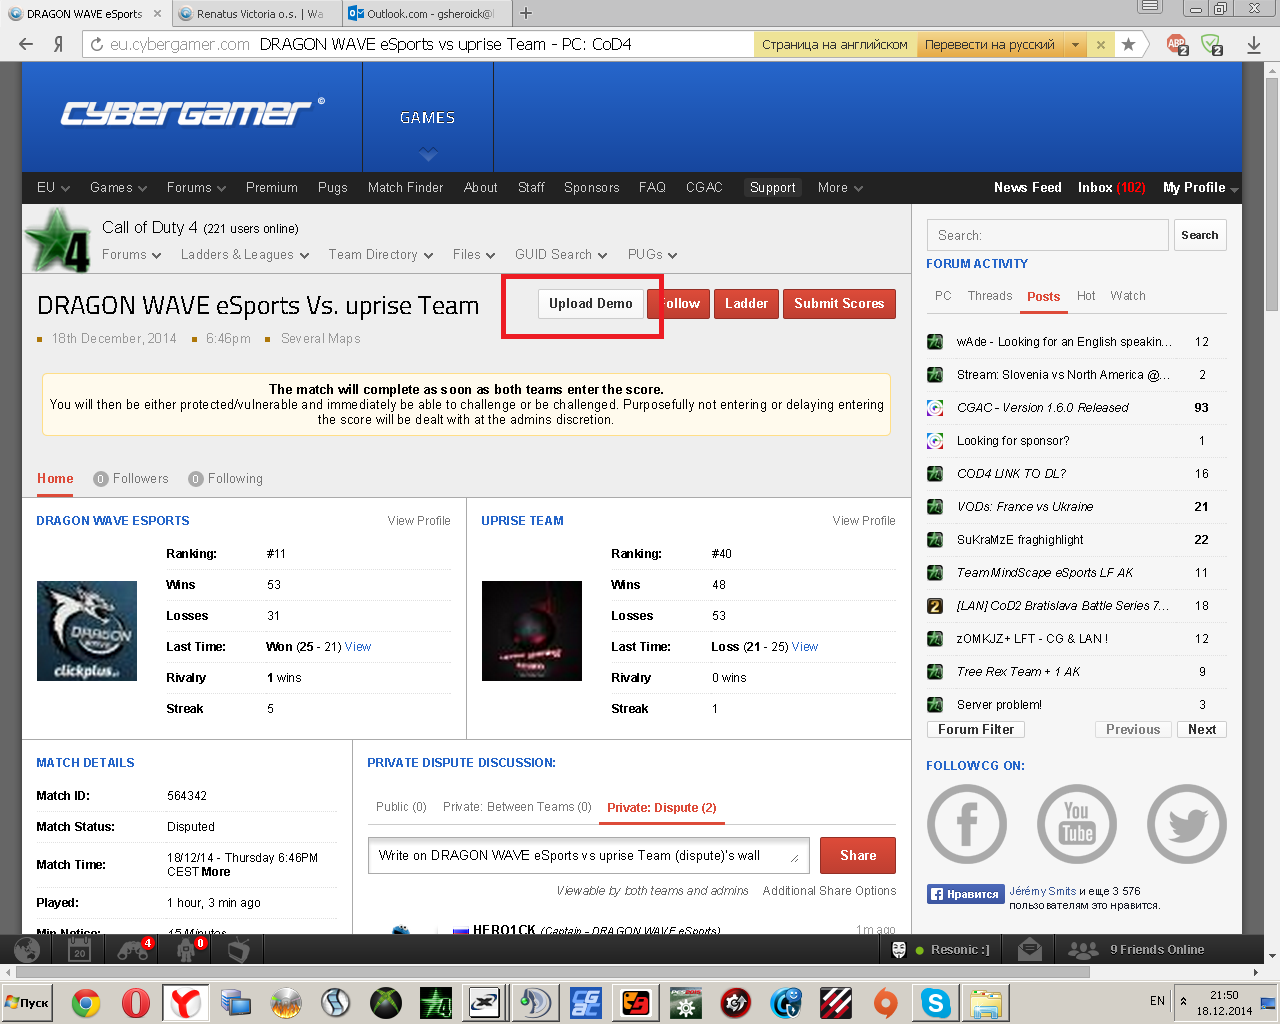The width and height of the screenshot is (1280, 1024).
Task: Open Facebook follow icon
Action: click(x=966, y=824)
